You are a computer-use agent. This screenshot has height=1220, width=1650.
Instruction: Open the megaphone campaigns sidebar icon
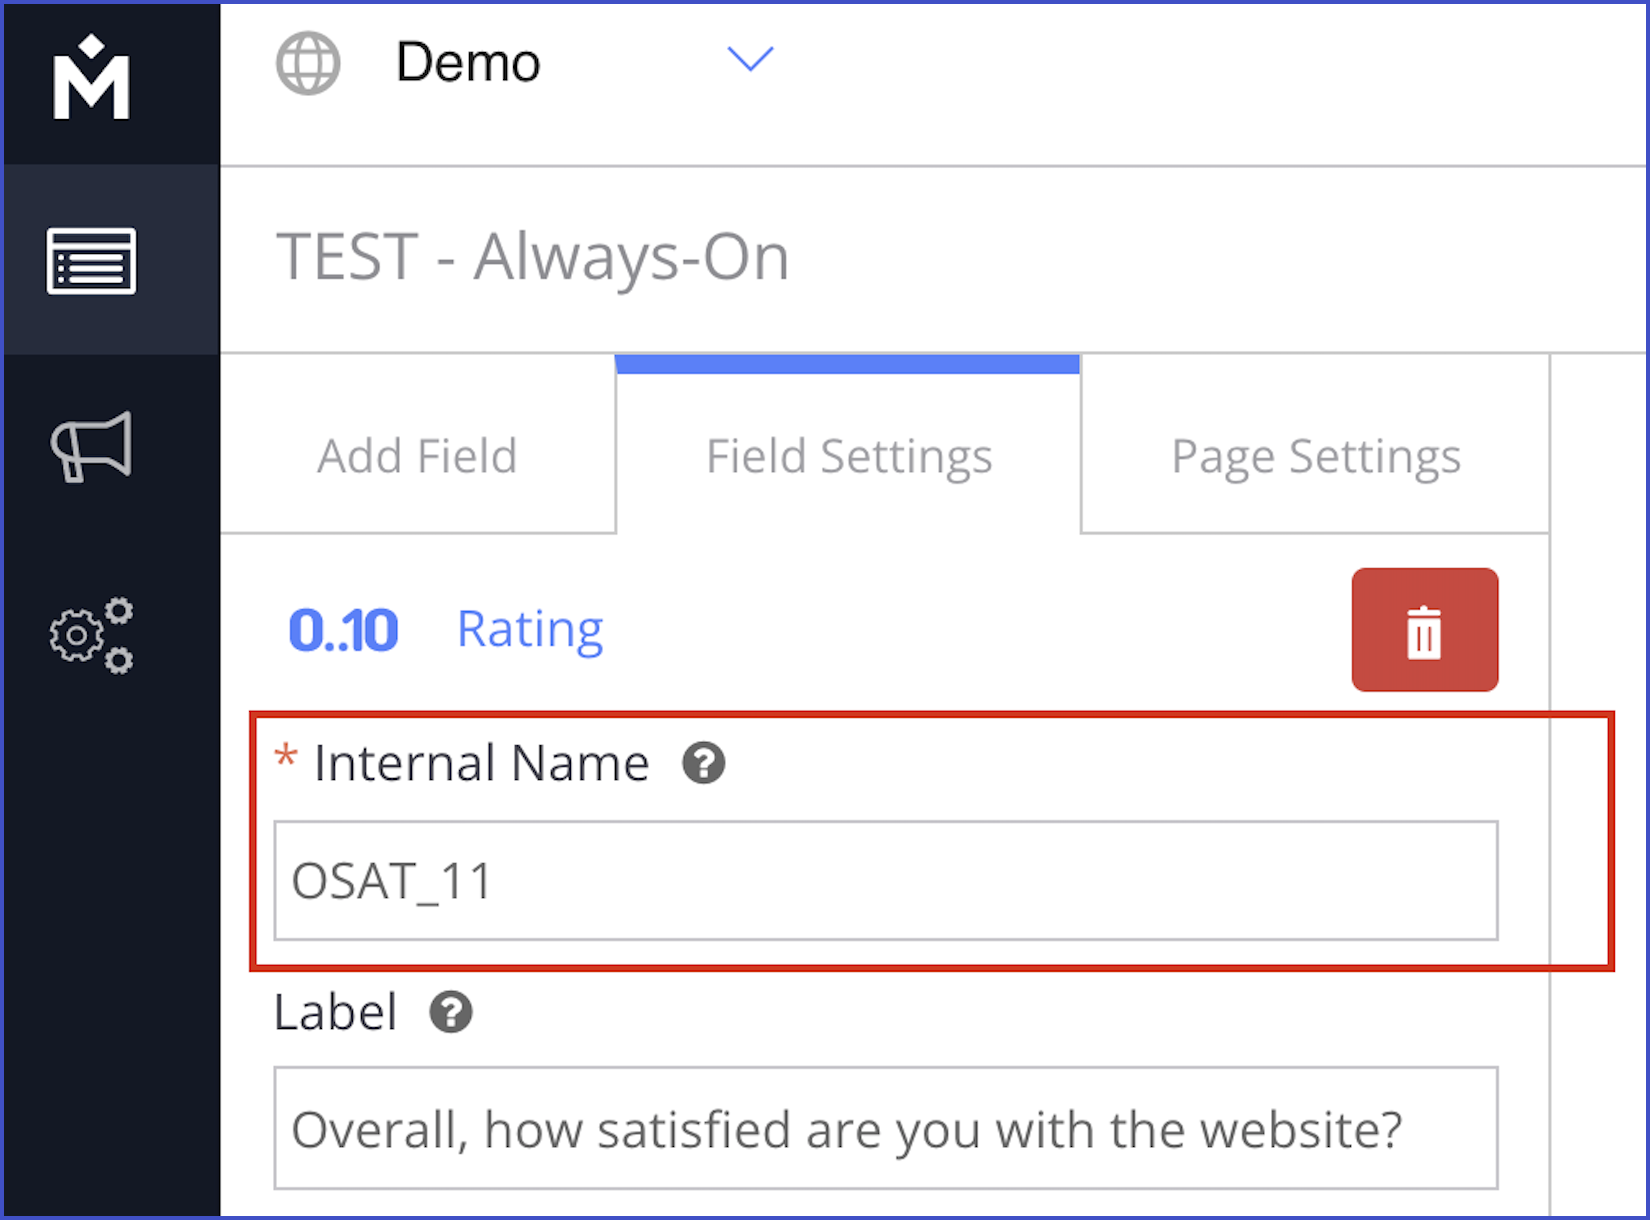click(x=91, y=446)
